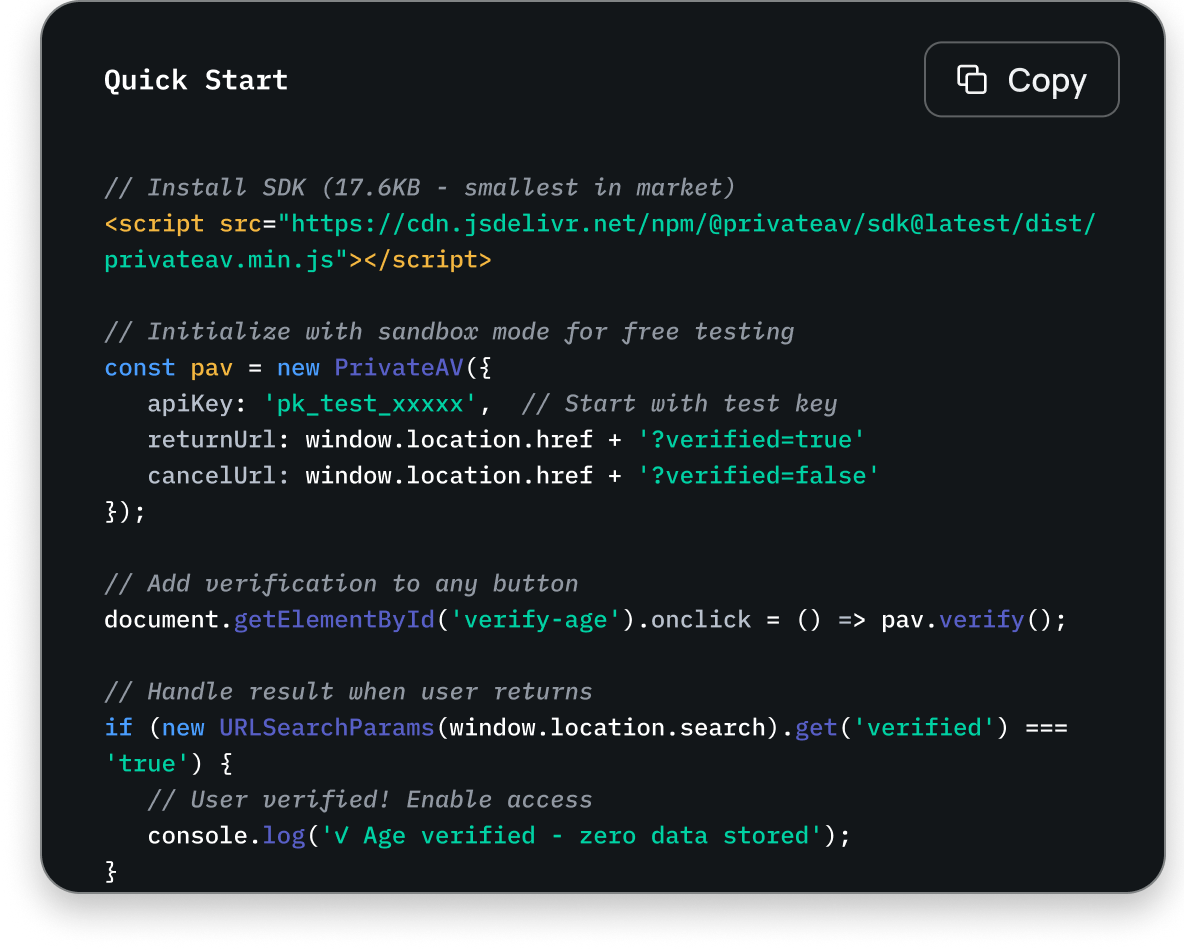The width and height of the screenshot is (1184, 950).
Task: Click the copy icon inside Copy button
Action: 971,79
